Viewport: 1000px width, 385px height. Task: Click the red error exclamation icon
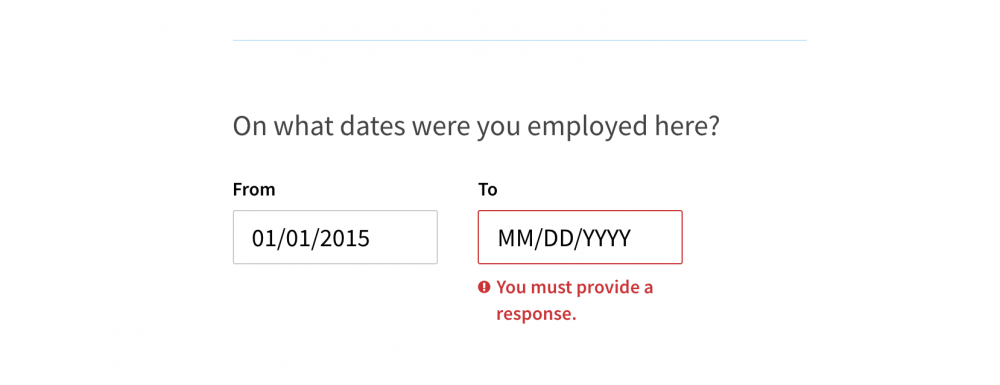[484, 287]
